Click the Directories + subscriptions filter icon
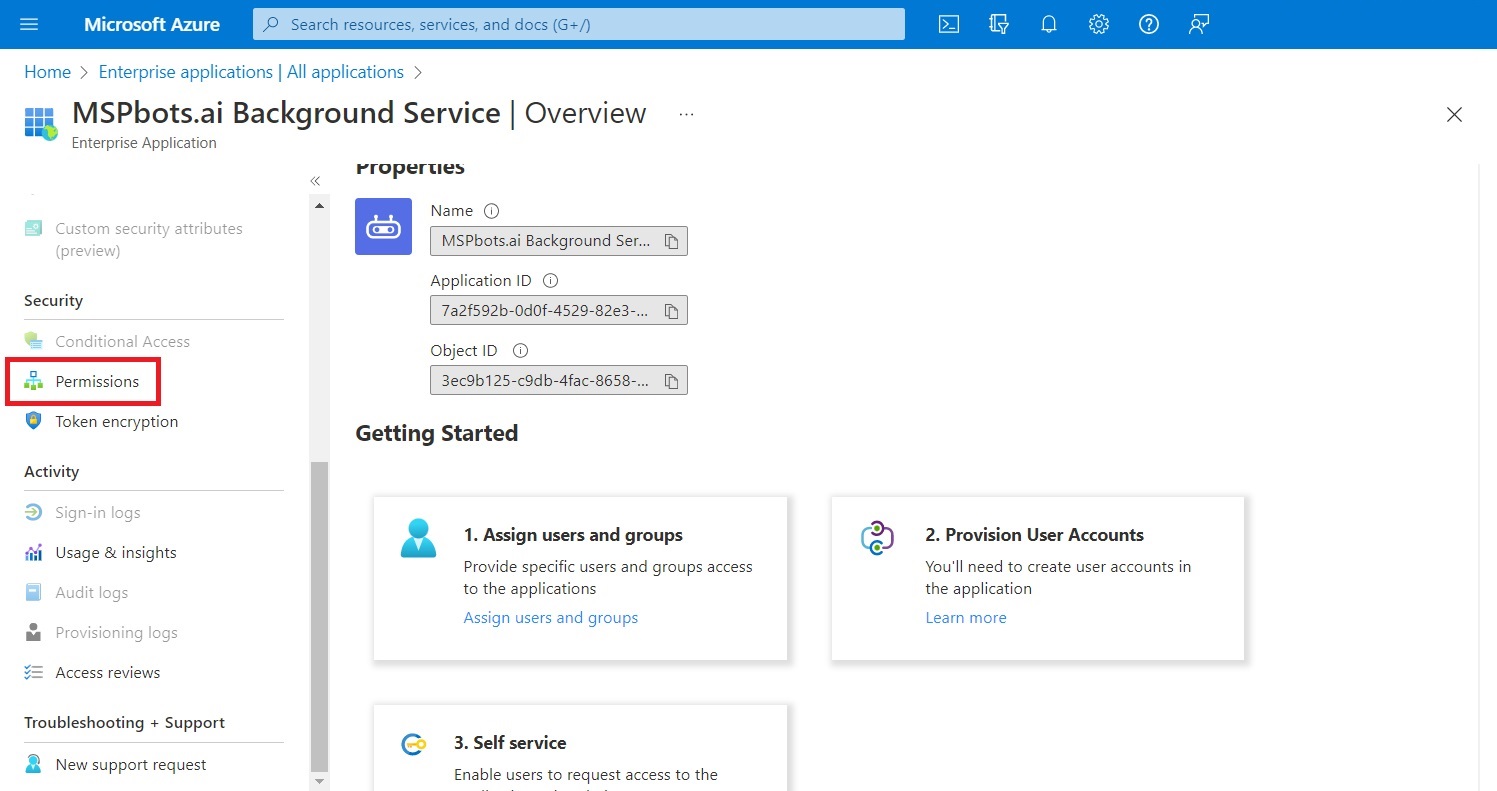Image resolution: width=1497 pixels, height=791 pixels. [998, 25]
